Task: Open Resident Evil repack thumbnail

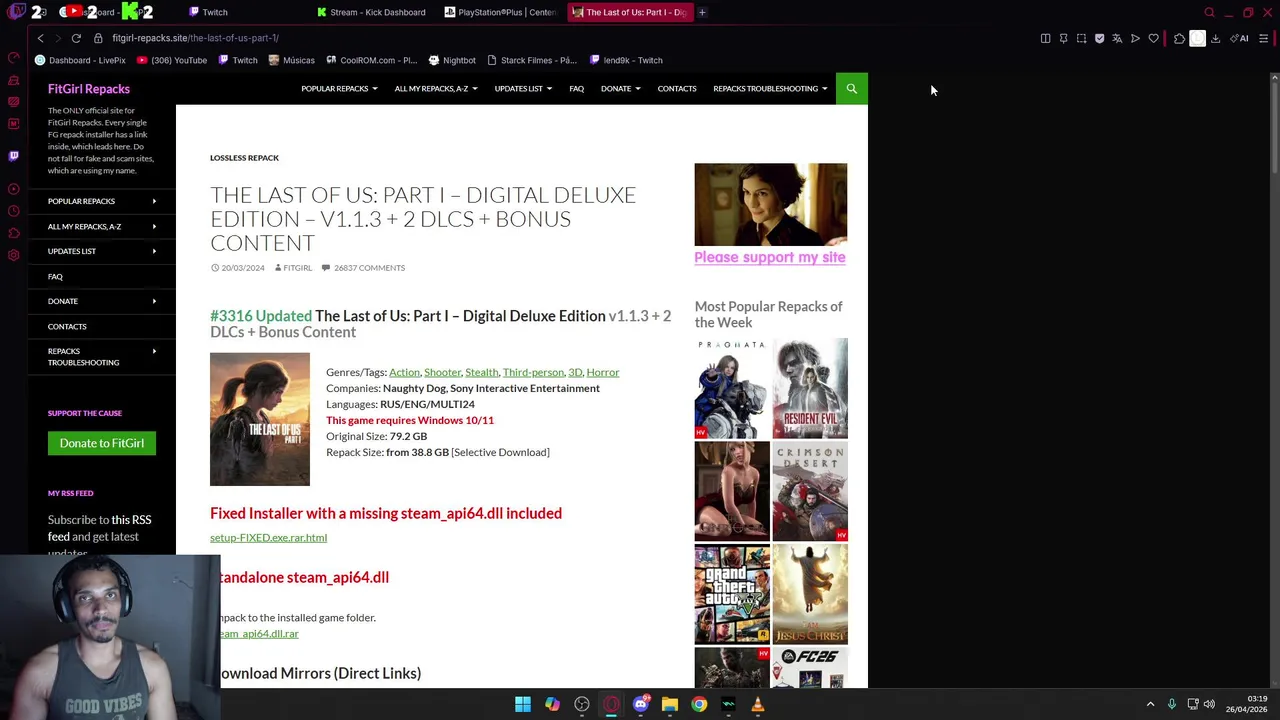Action: pos(810,389)
